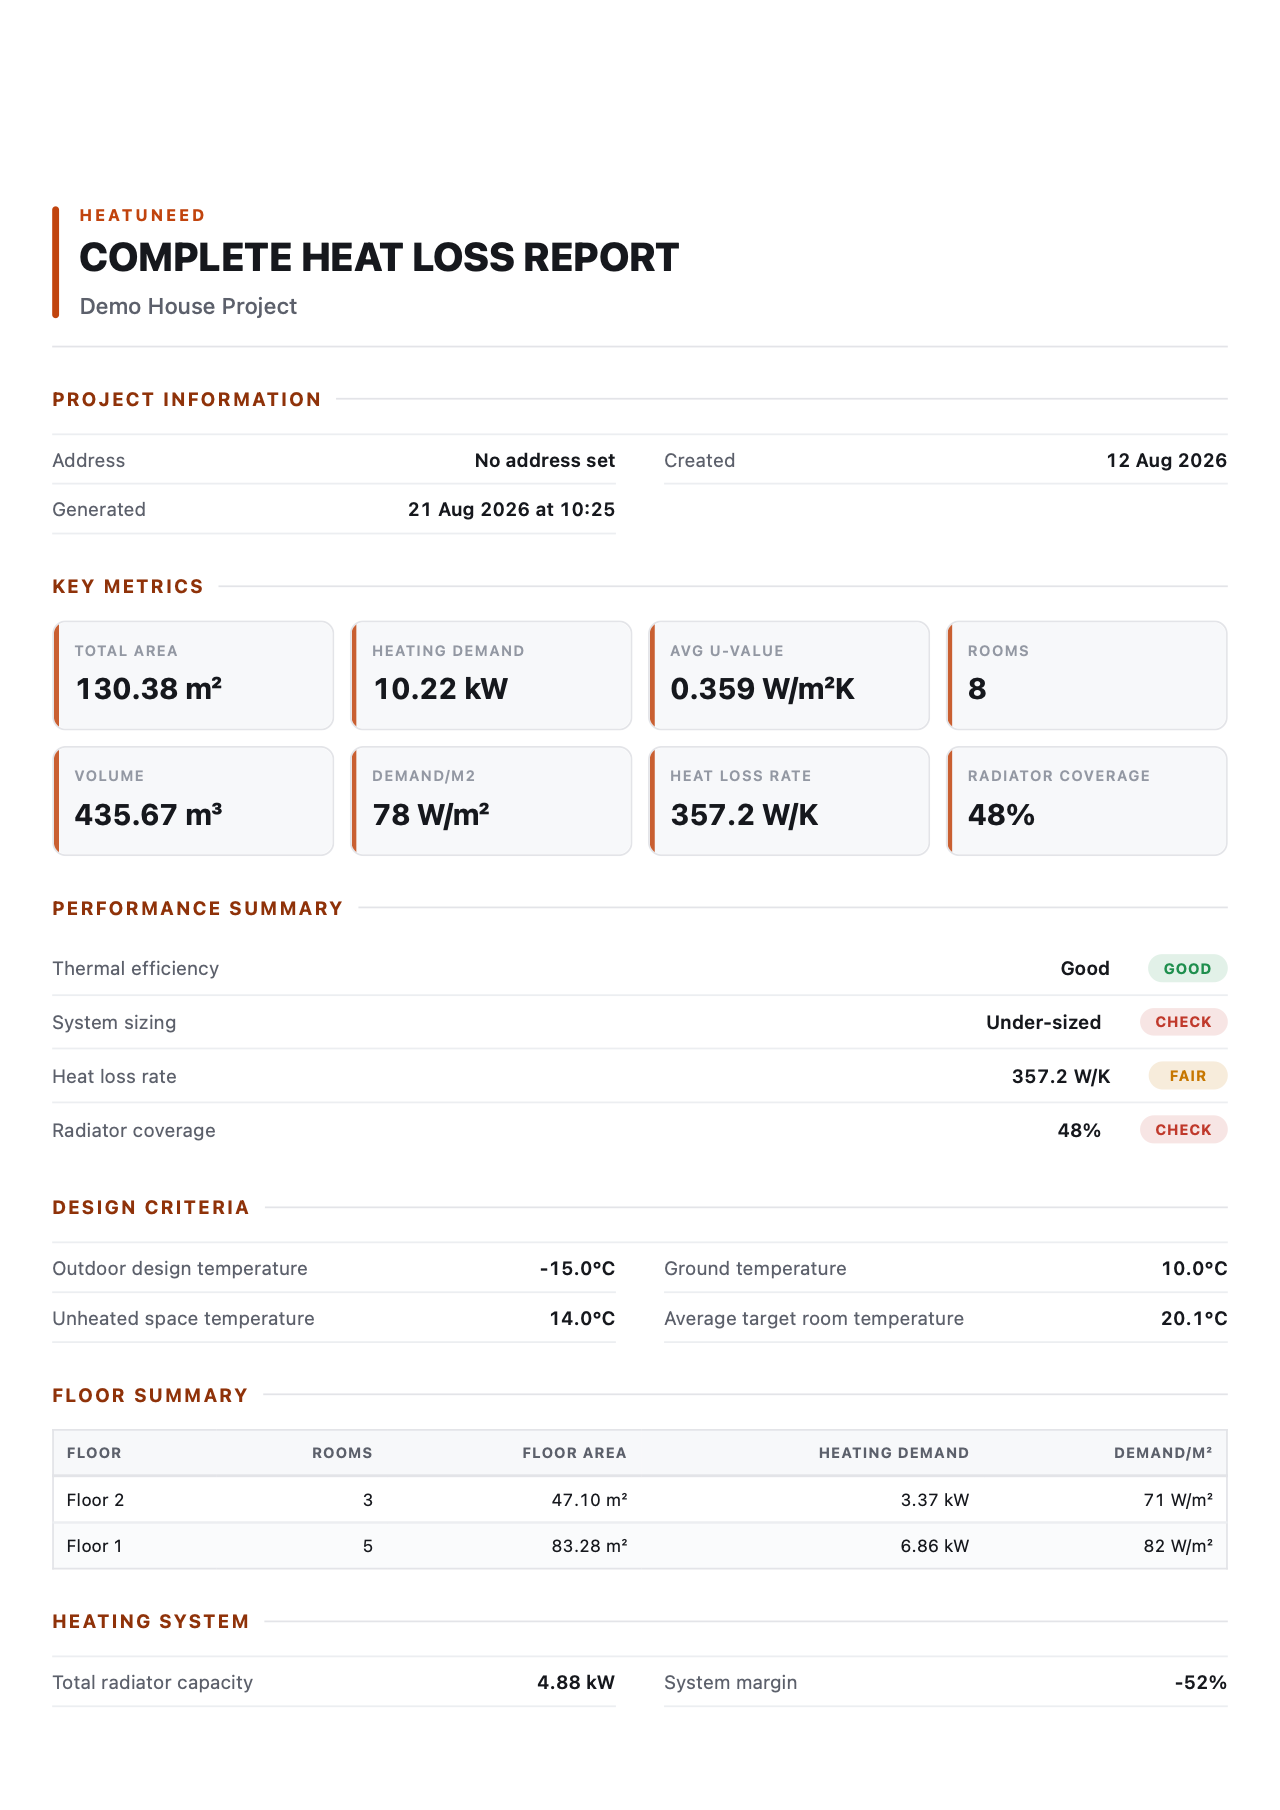Screen dimensions: 1280x1810
Task: Click the 48% value in Performance Summary
Action: pyautogui.click(x=1079, y=1130)
